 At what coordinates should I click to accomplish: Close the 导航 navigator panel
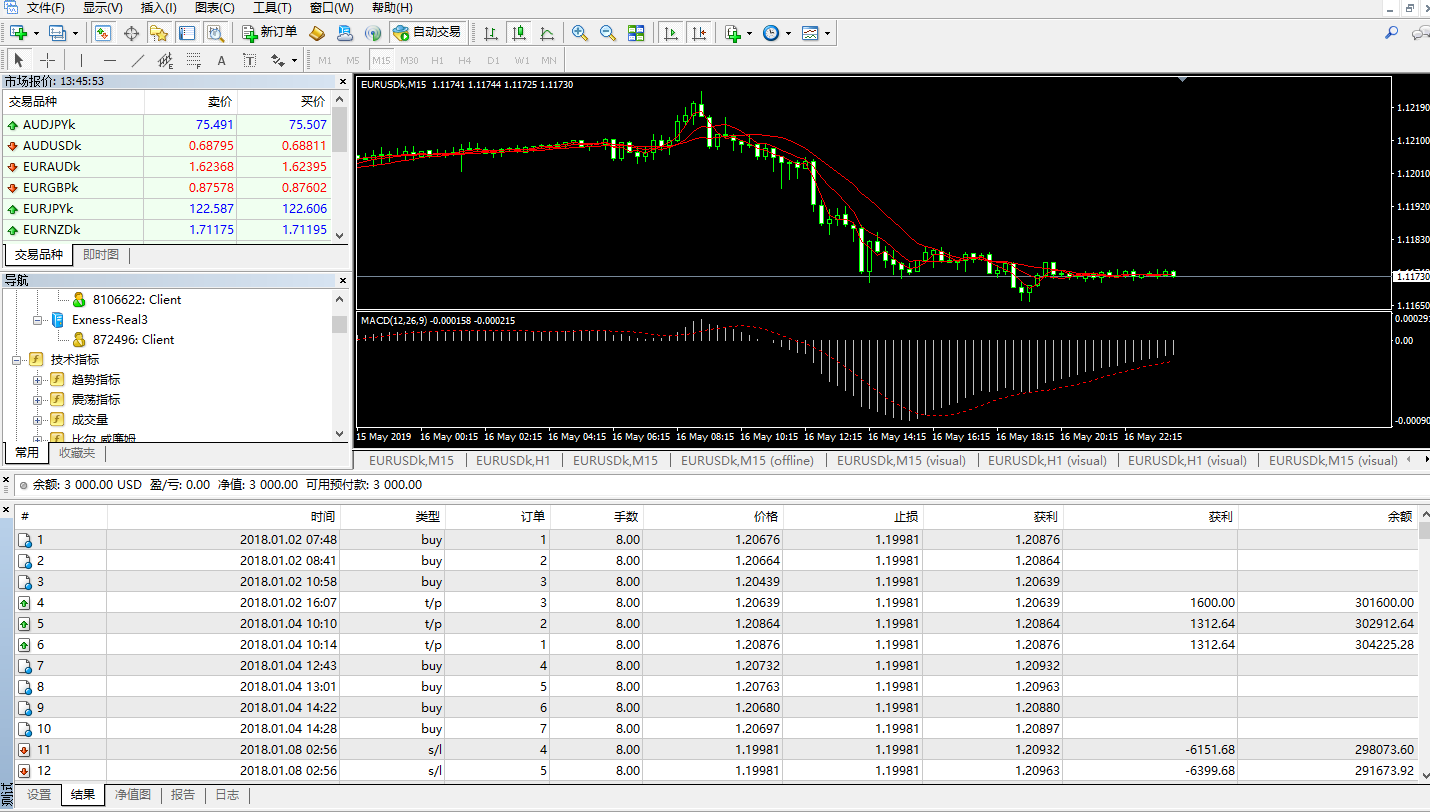coord(343,281)
